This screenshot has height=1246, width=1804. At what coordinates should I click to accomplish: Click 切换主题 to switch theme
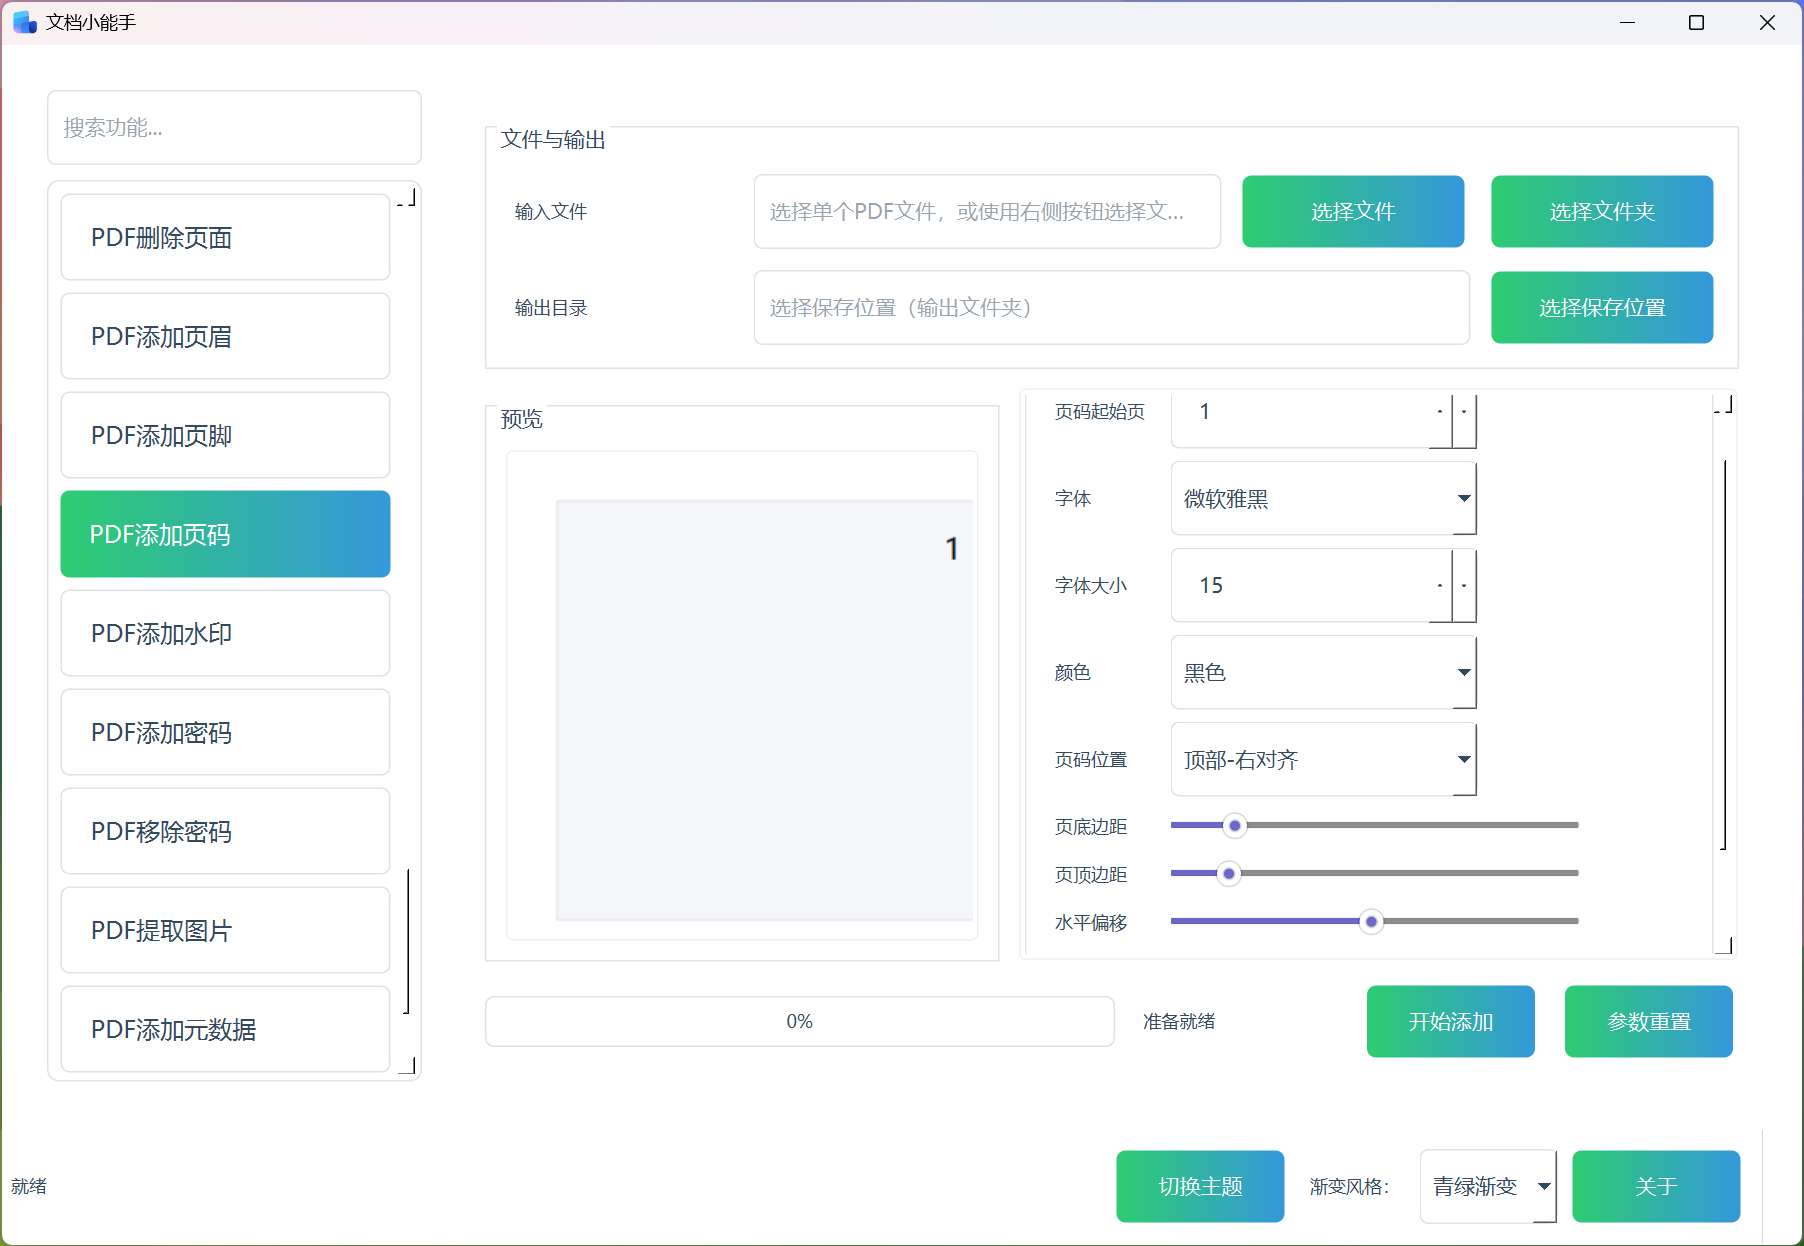pyautogui.click(x=1199, y=1186)
